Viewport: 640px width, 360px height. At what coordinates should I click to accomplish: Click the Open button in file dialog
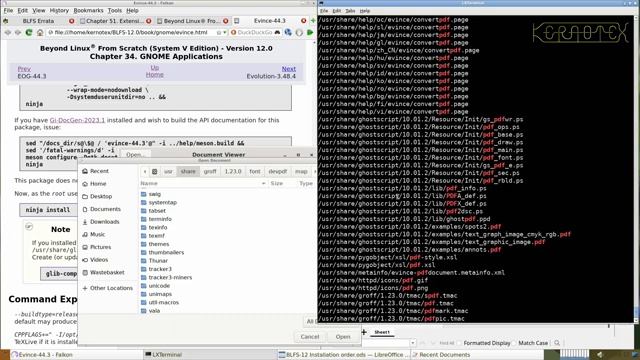pyautogui.click(x=343, y=337)
